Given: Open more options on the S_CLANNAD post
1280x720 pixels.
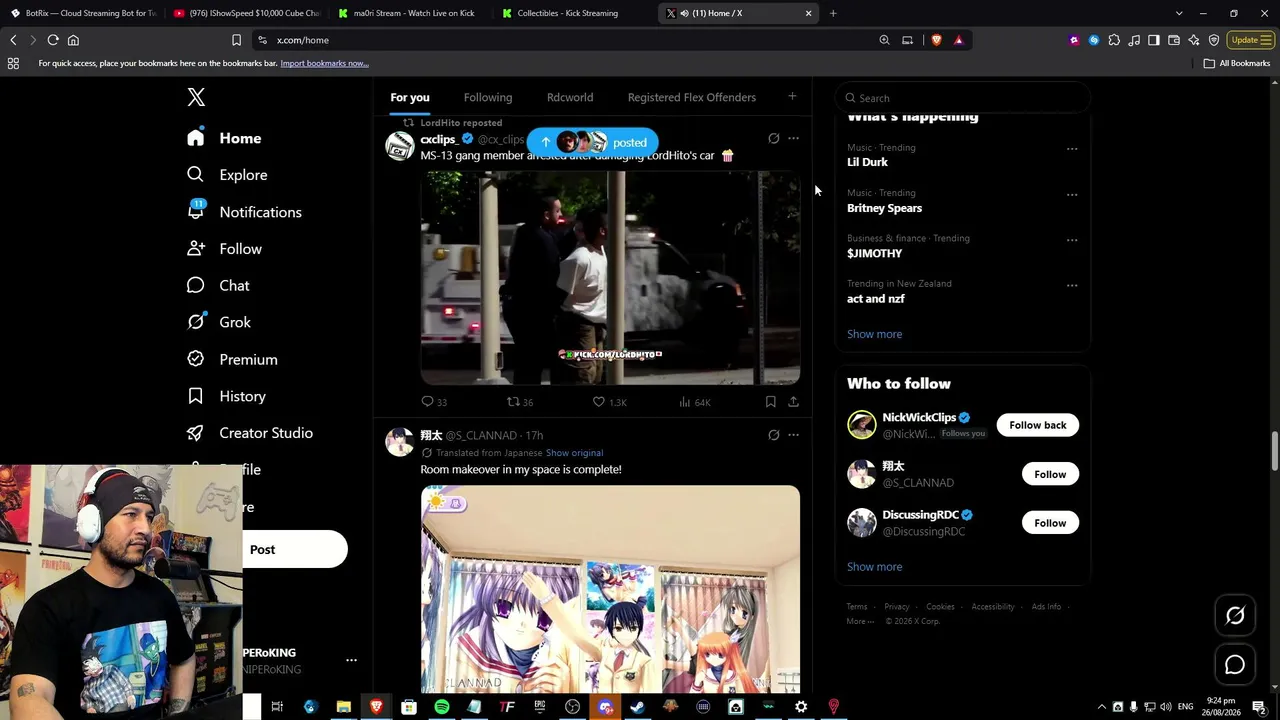Looking at the screenshot, I should tap(793, 435).
